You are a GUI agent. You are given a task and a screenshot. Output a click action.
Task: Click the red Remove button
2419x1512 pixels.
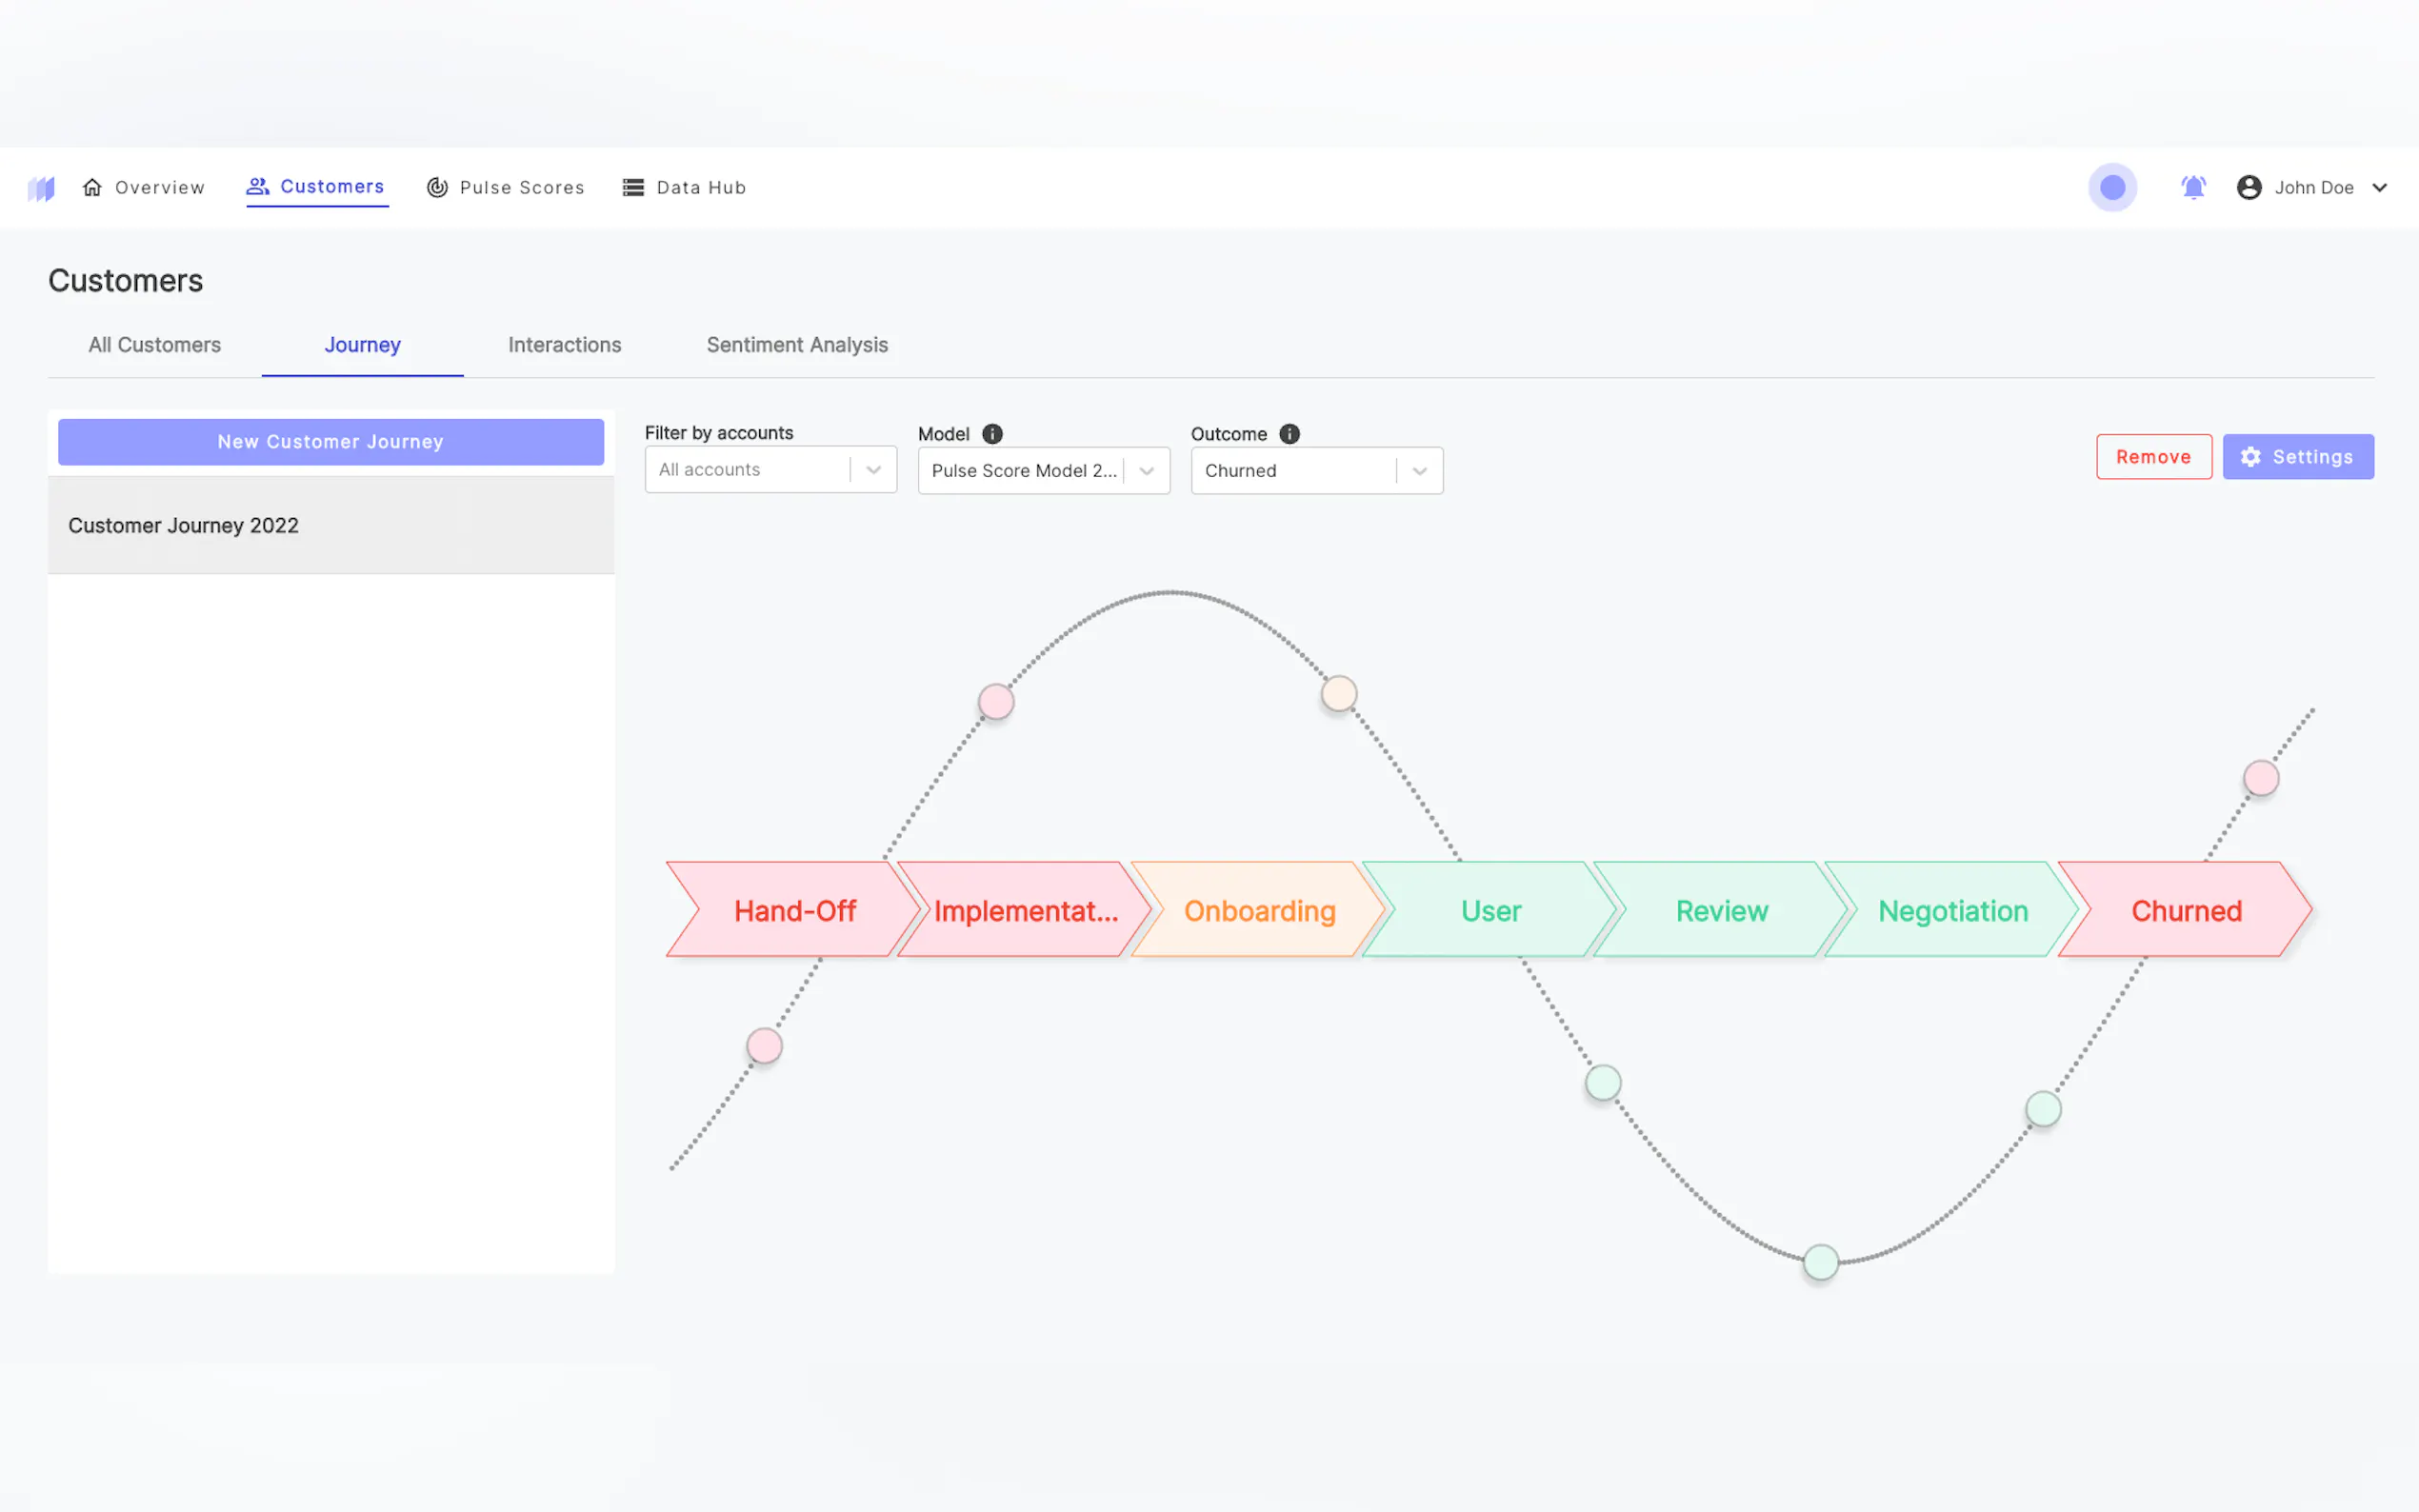click(x=2153, y=457)
